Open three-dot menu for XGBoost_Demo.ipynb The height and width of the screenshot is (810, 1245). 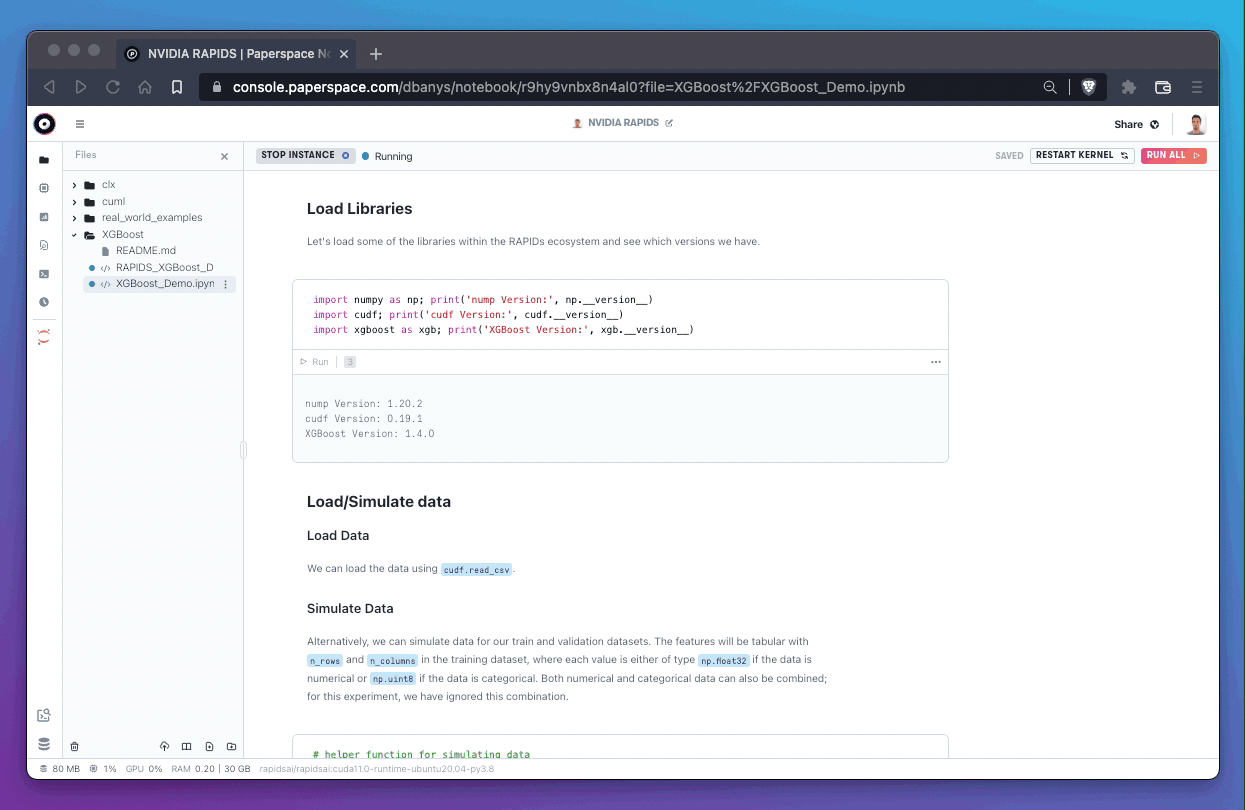(225, 285)
